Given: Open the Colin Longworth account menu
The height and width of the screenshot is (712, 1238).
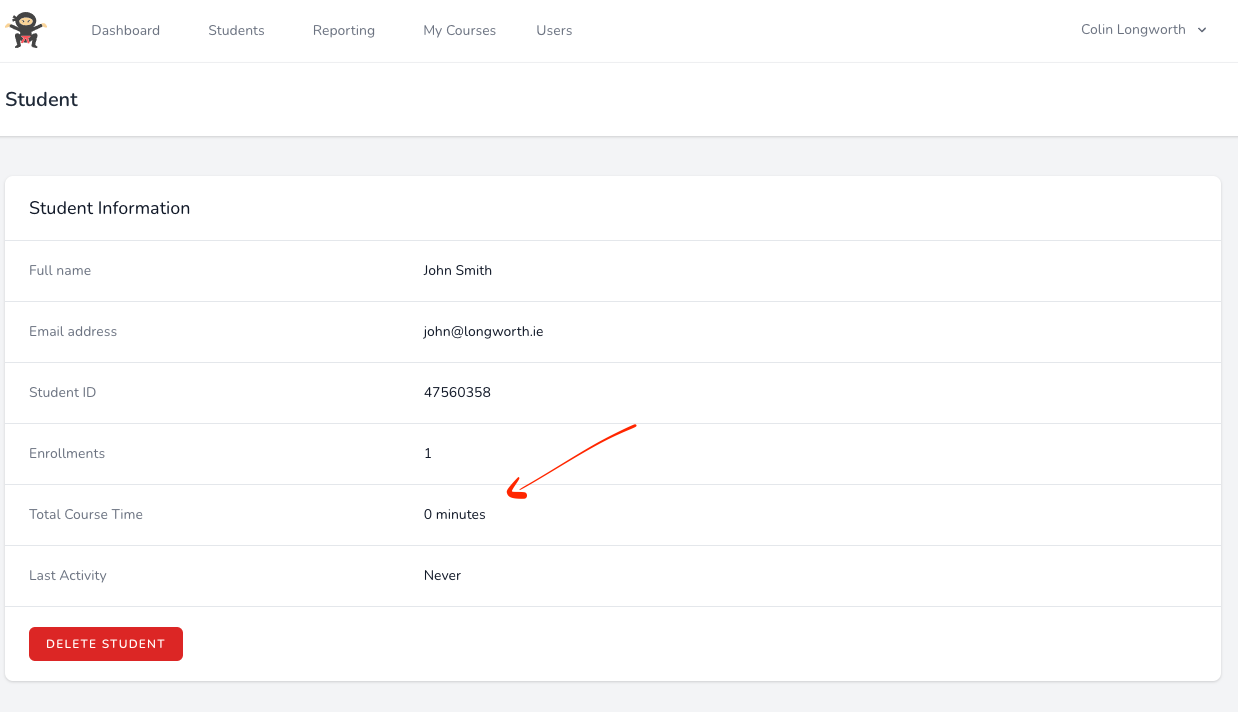Looking at the screenshot, I should point(1133,30).
